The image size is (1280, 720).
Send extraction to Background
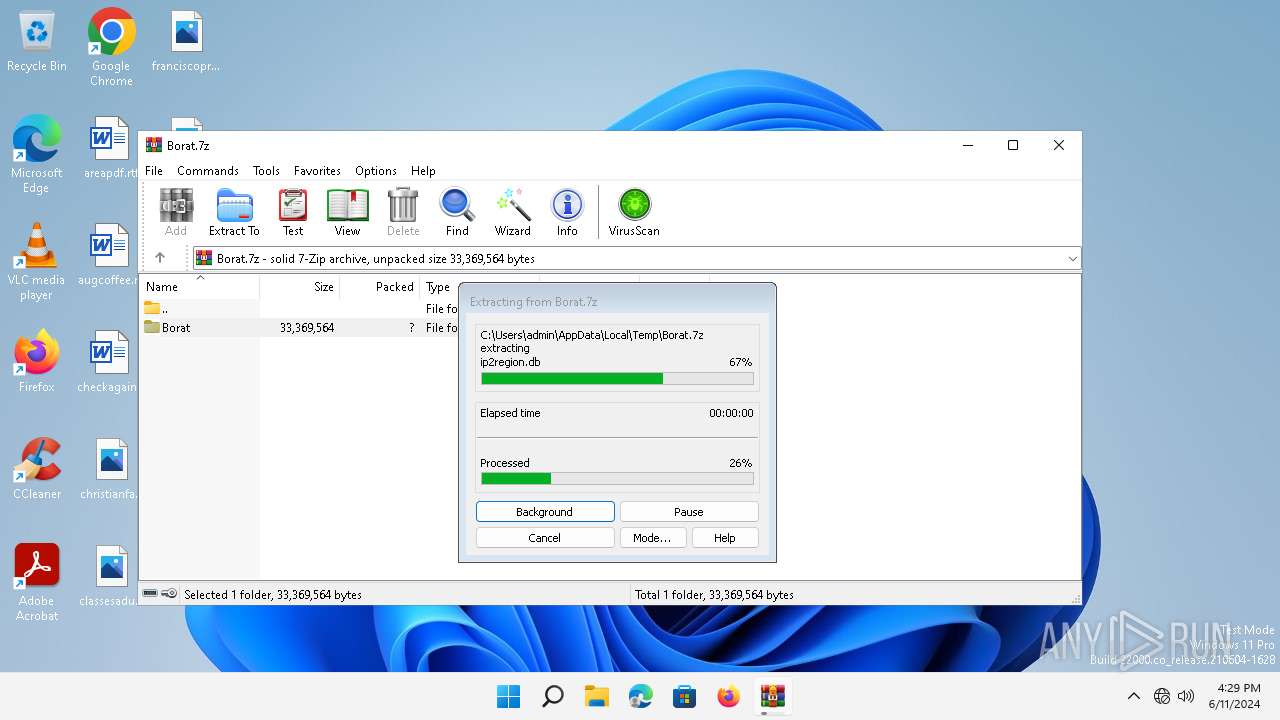(x=545, y=512)
